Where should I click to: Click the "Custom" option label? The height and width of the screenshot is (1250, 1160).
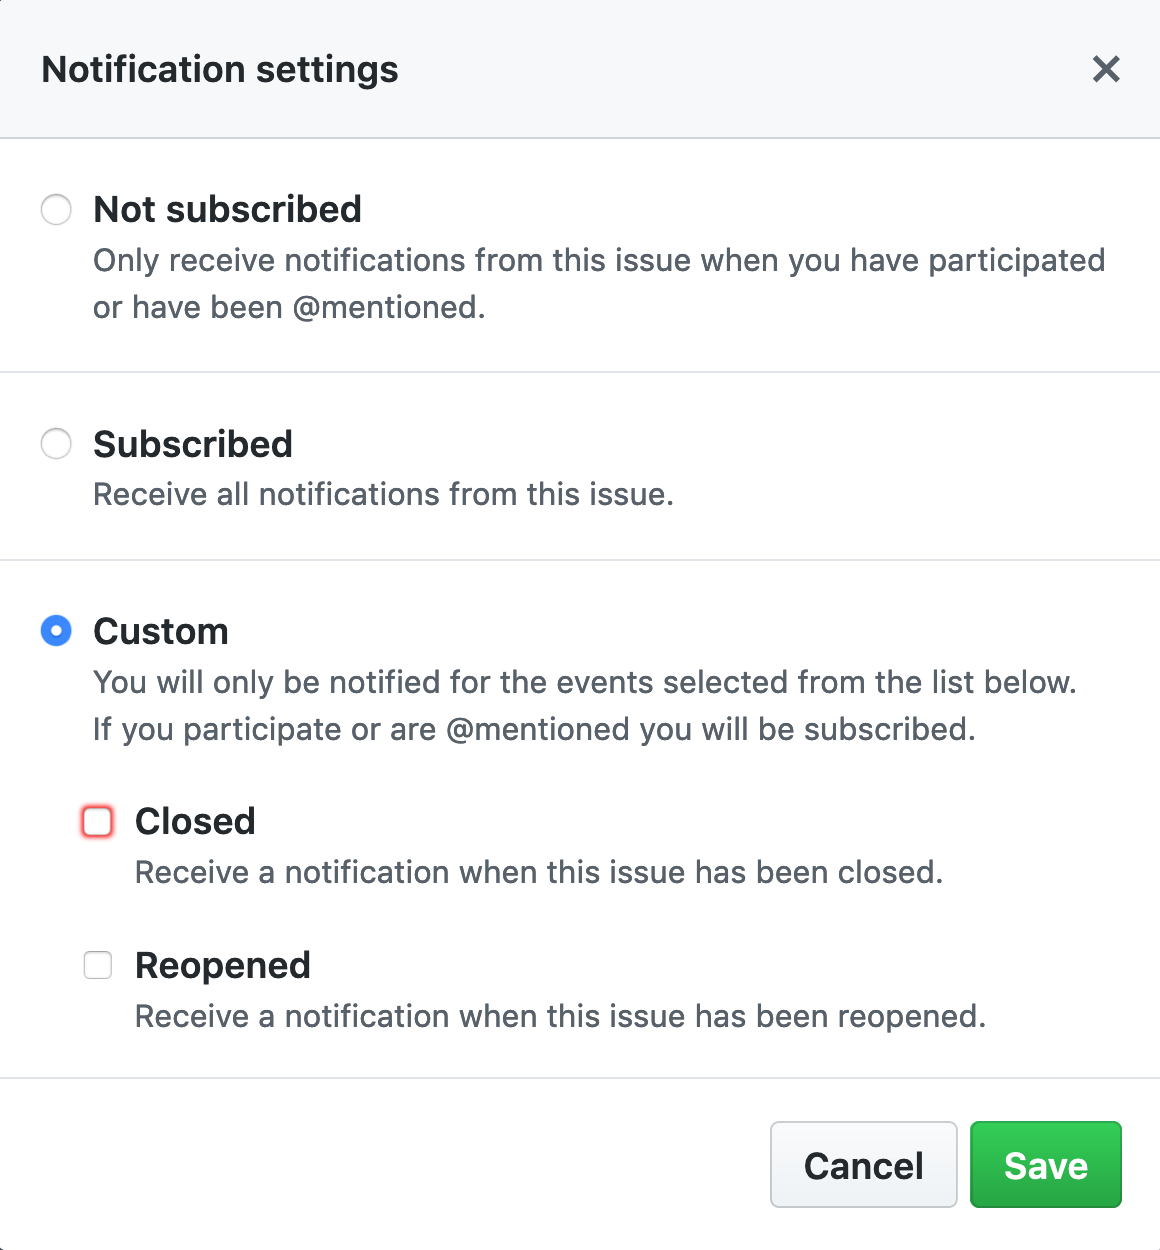(x=161, y=632)
